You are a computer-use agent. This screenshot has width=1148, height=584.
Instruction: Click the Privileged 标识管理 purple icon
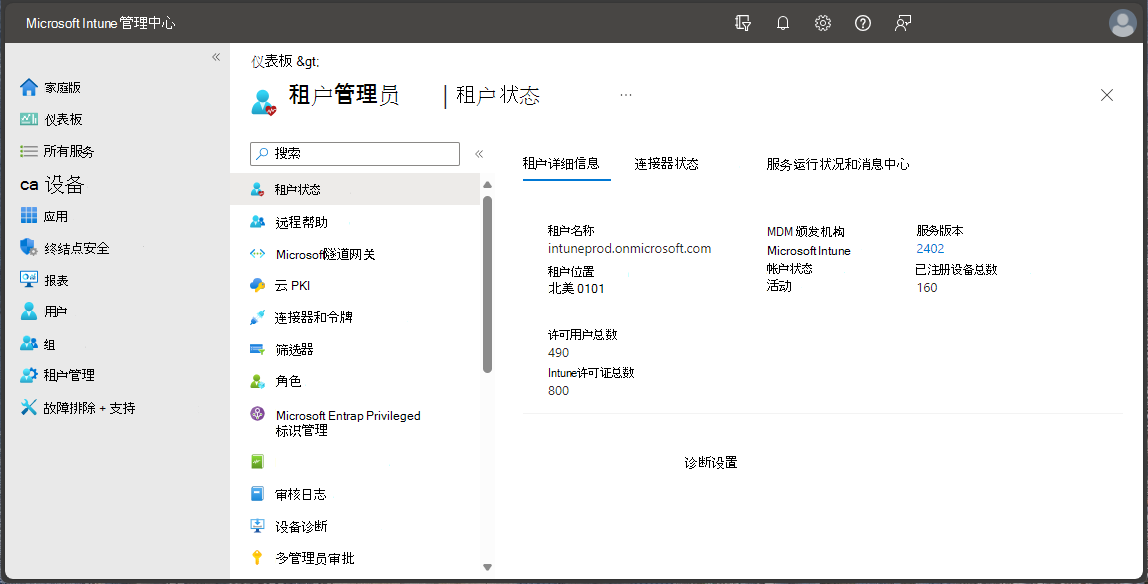tap(257, 414)
